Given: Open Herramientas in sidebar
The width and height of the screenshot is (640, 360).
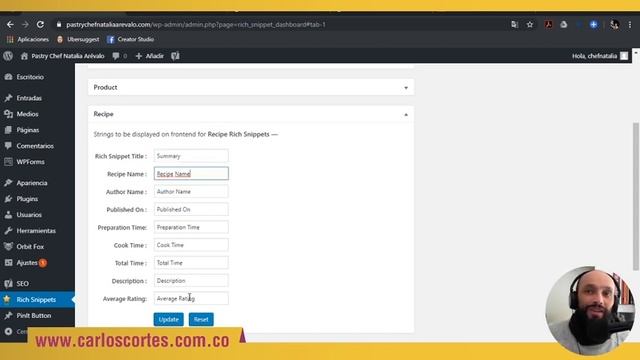Looking at the screenshot, I should pyautogui.click(x=37, y=231).
